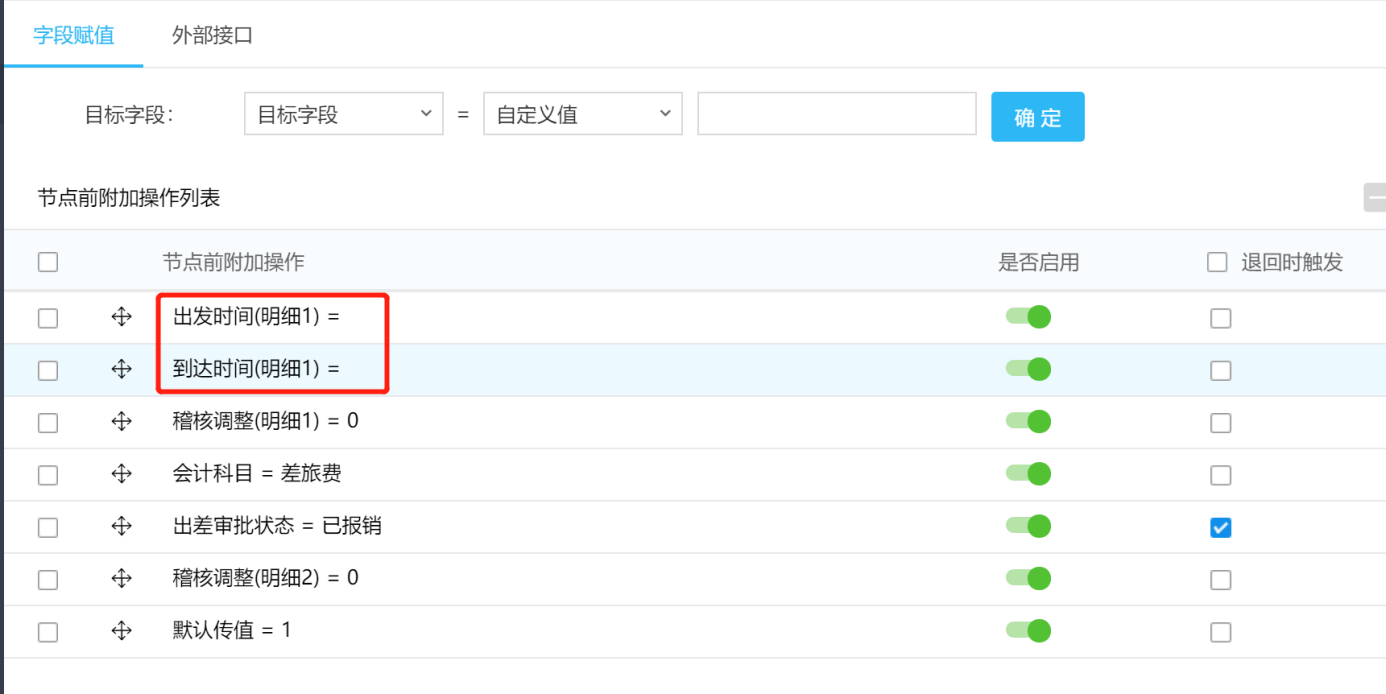The image size is (1386, 694).
Task: Click move icon beside 会计科目 = 差旅费
Action: click(x=121, y=474)
